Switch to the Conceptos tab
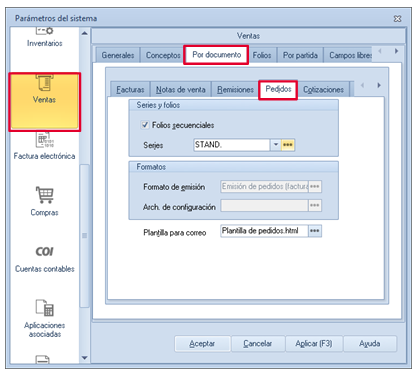The width and height of the screenshot is (418, 373). [x=163, y=55]
